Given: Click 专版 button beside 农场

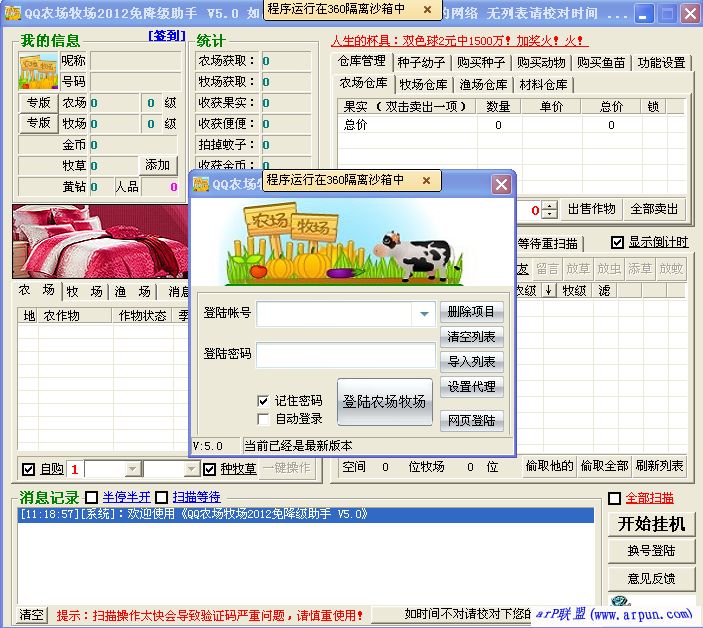Looking at the screenshot, I should pos(39,103).
